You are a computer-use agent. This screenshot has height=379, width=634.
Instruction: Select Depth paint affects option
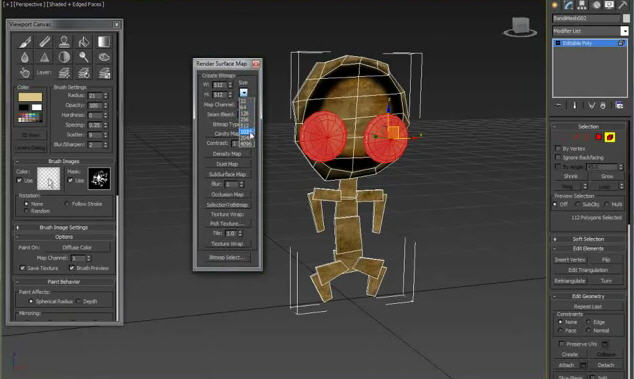tap(78, 301)
